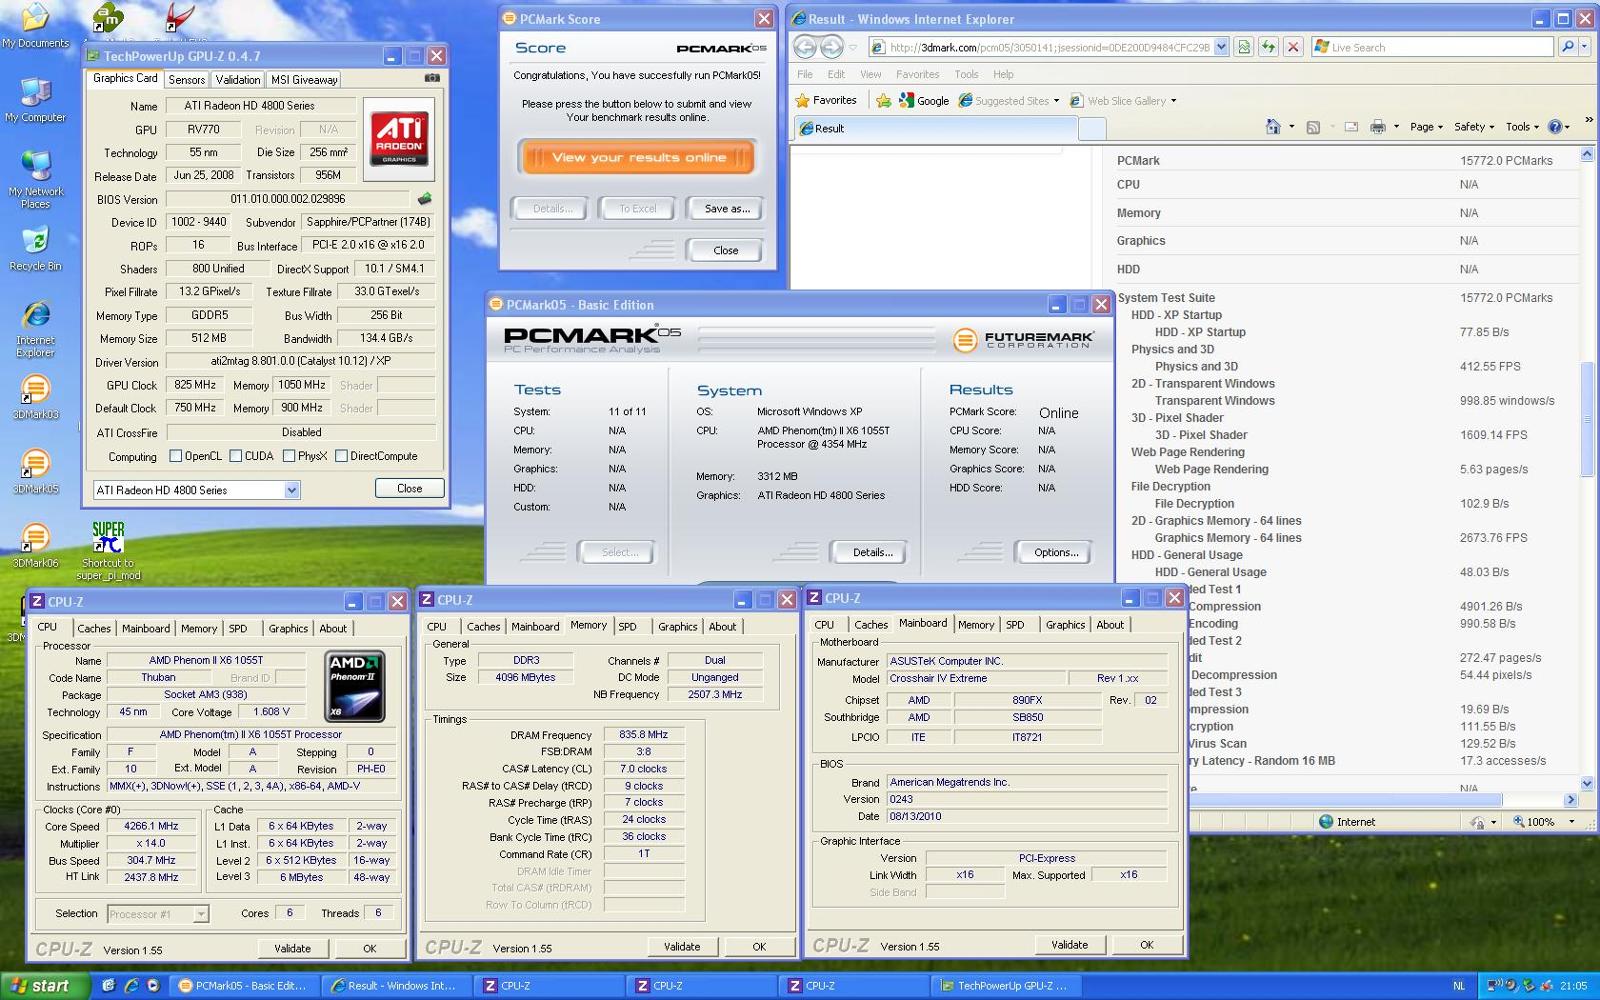
Task: Open My Computer desktop icon
Action: pos(35,100)
